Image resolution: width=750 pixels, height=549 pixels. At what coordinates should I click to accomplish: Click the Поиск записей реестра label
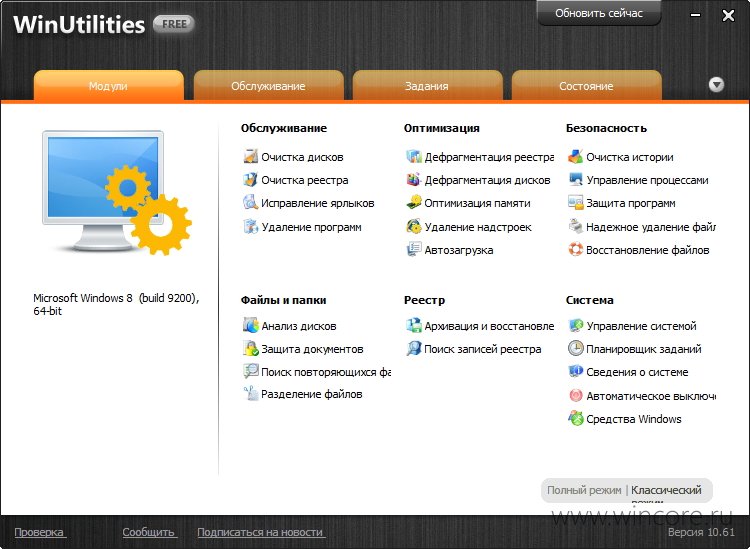[483, 349]
